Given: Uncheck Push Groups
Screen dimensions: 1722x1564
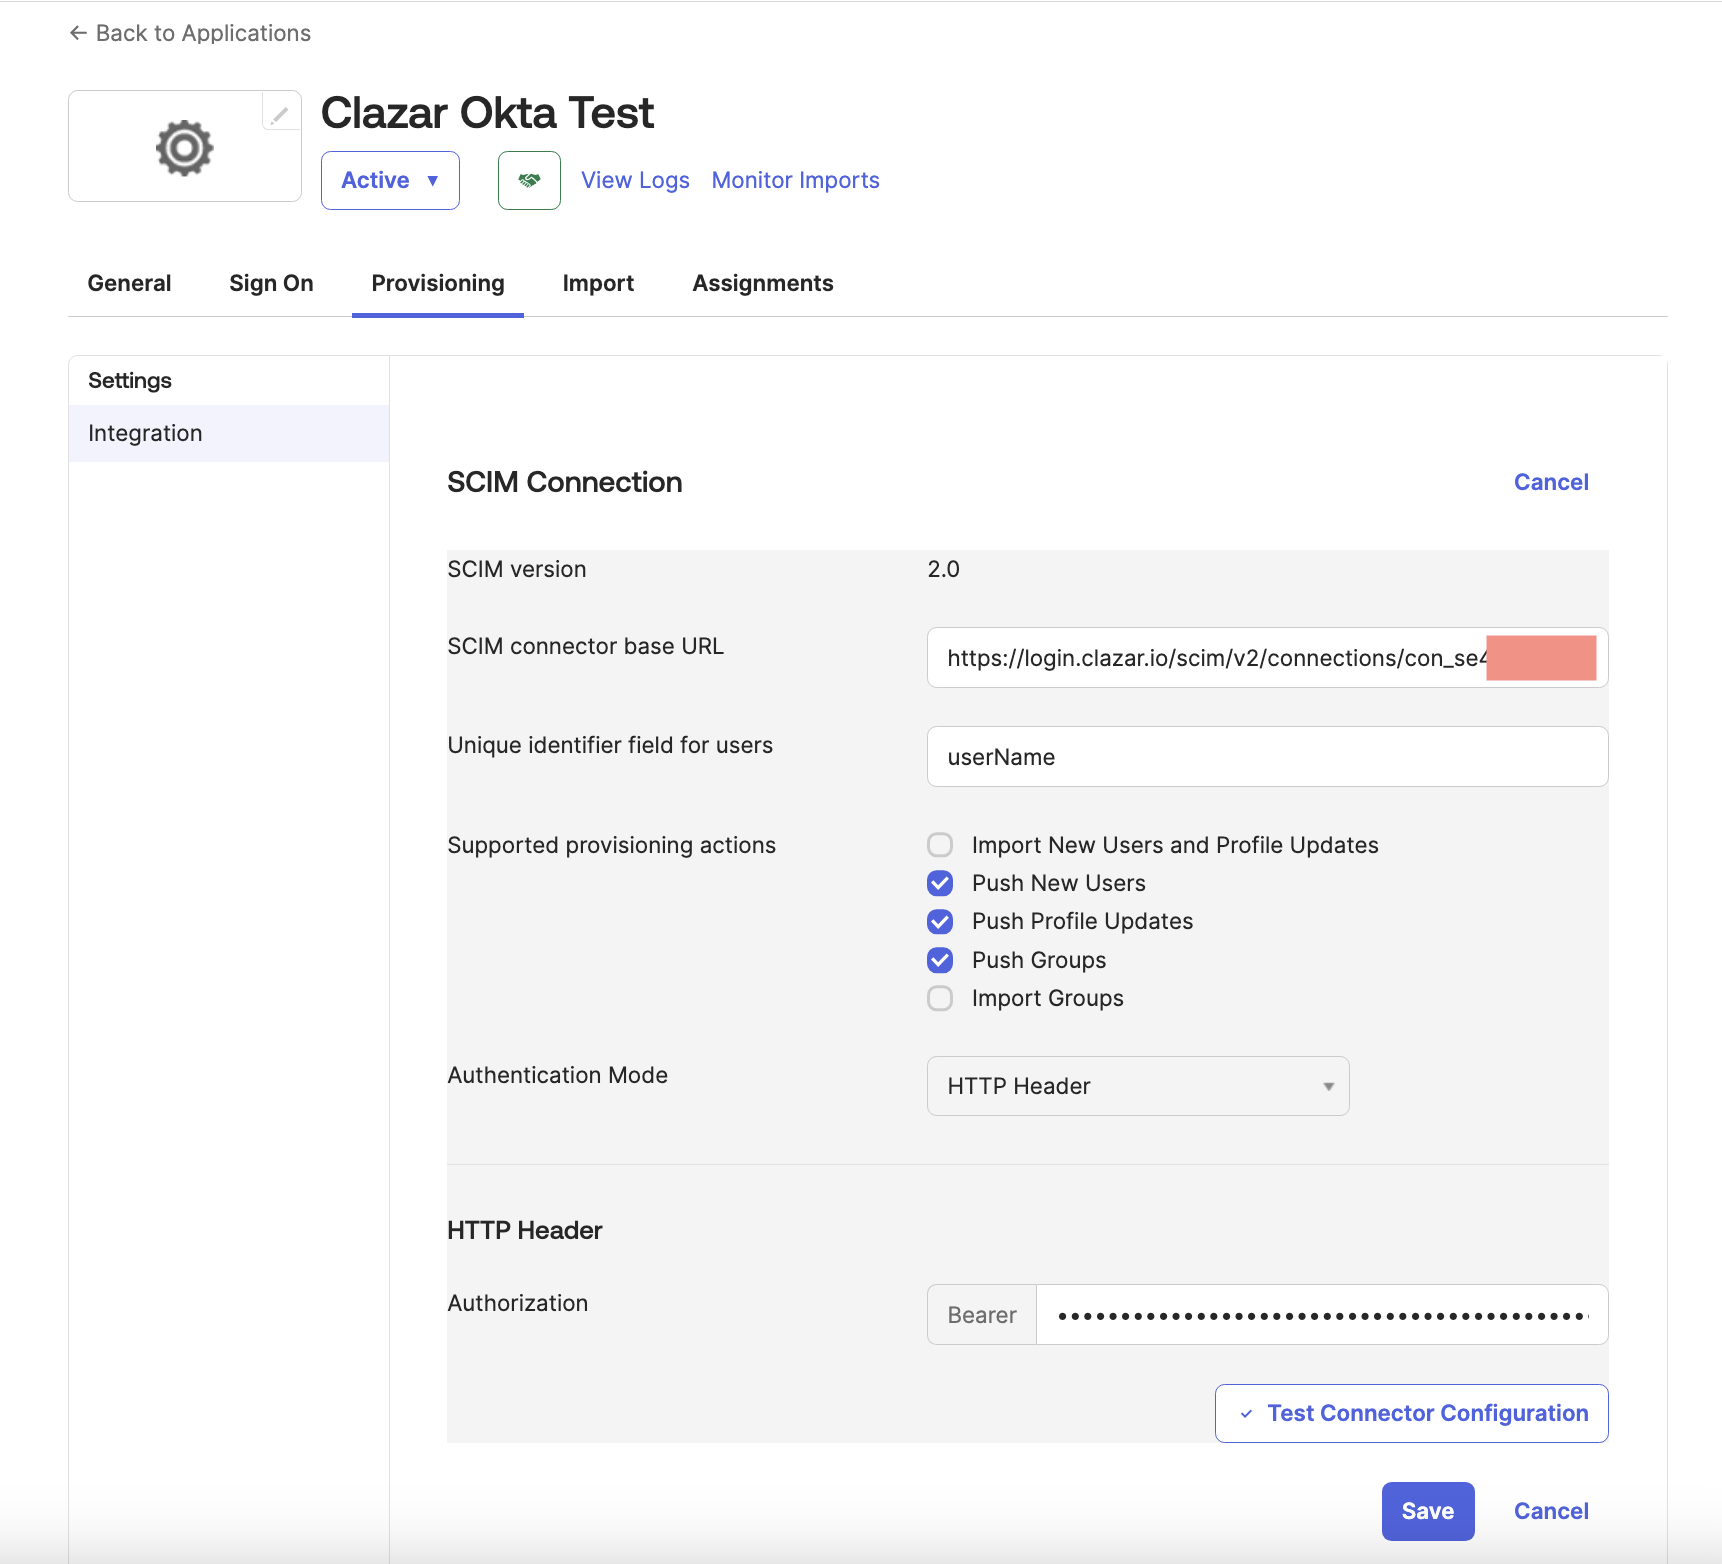Looking at the screenshot, I should point(940,960).
